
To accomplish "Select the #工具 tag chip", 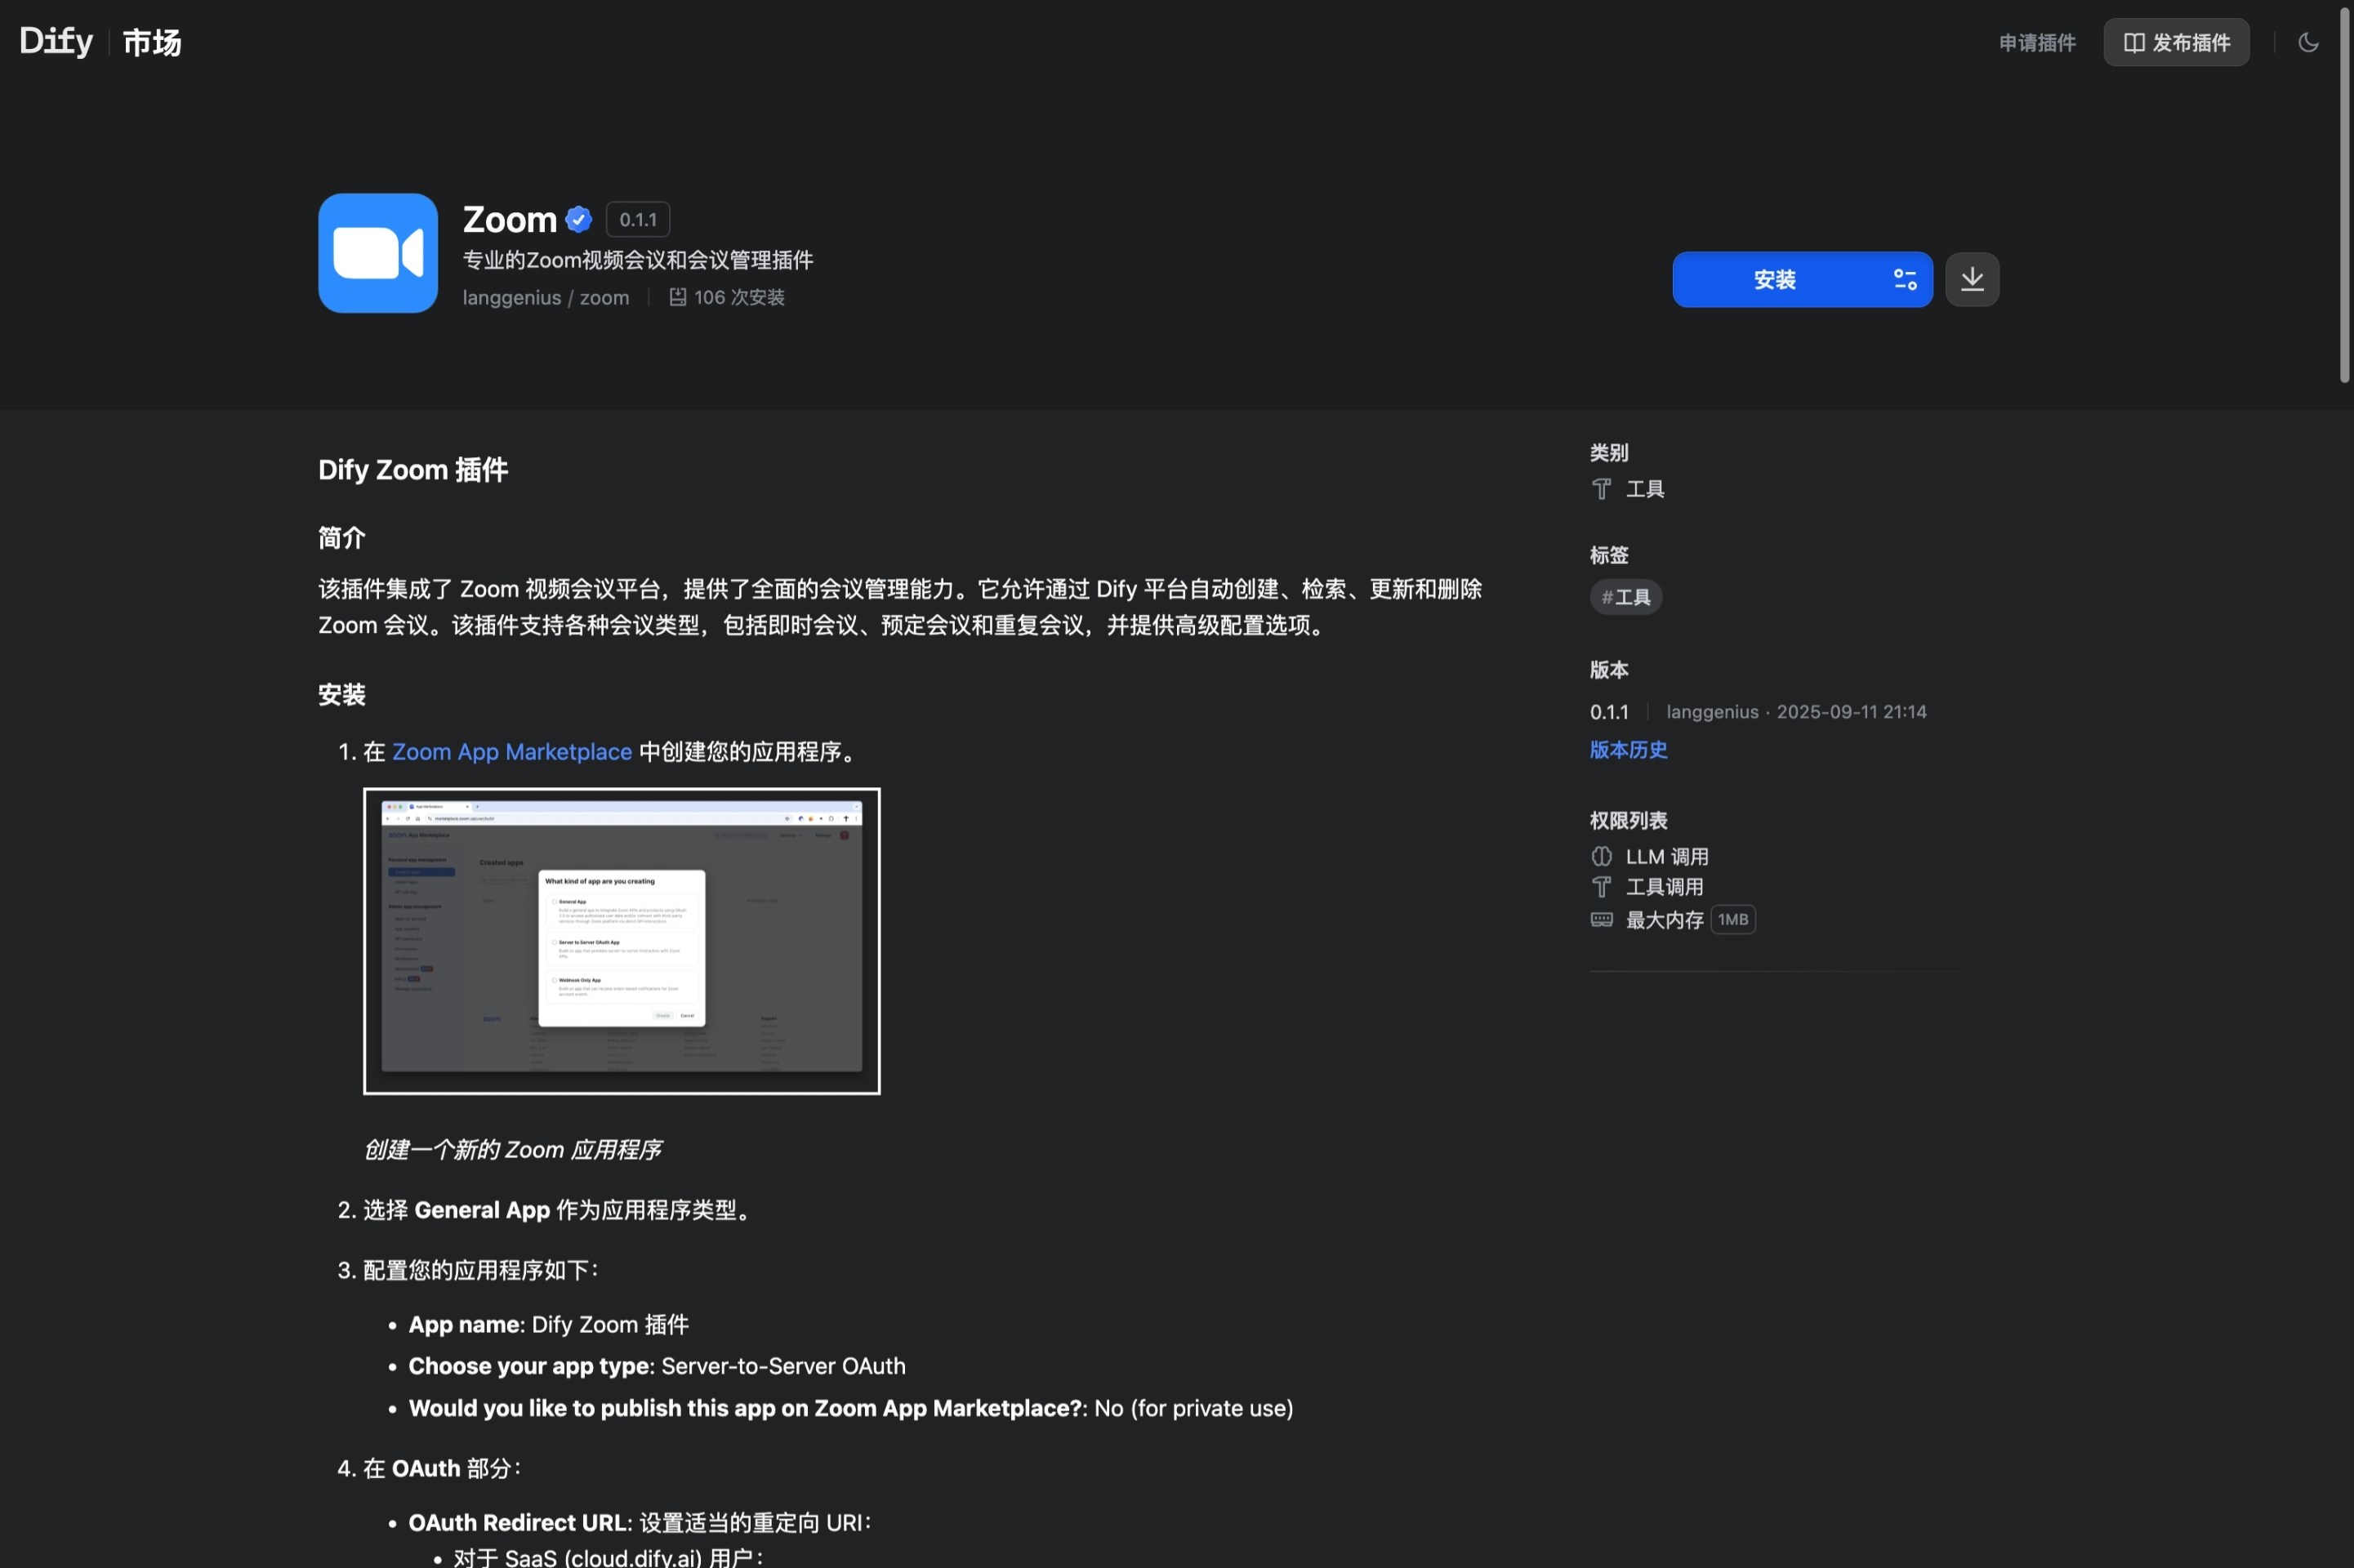I will tap(1626, 597).
